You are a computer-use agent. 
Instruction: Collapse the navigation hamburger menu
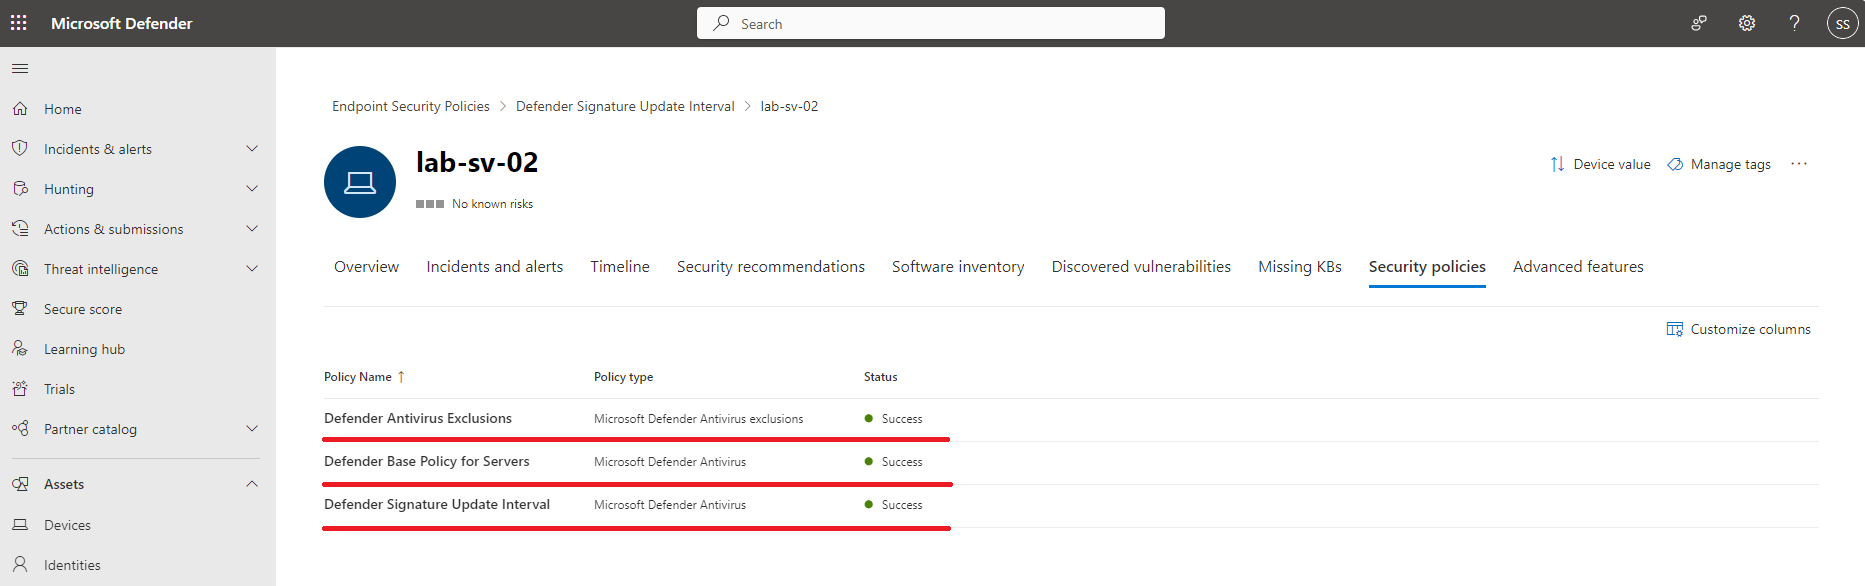coord(20,68)
